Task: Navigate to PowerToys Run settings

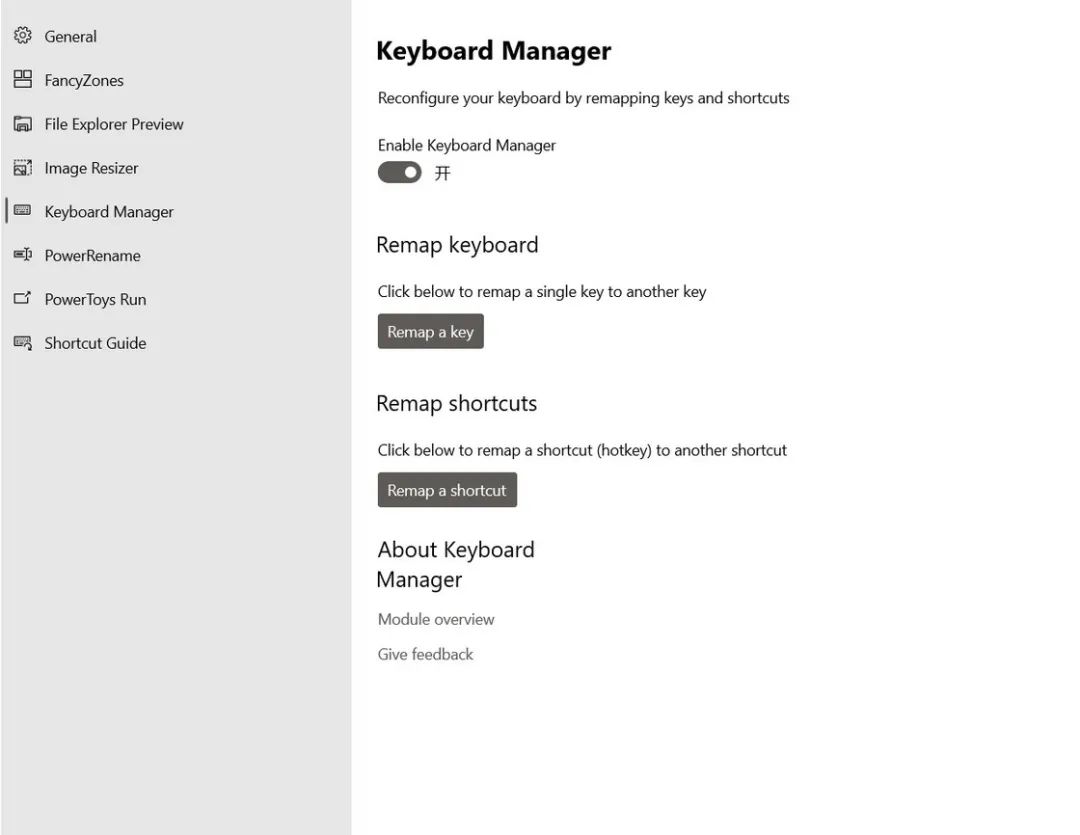Action: tap(95, 300)
